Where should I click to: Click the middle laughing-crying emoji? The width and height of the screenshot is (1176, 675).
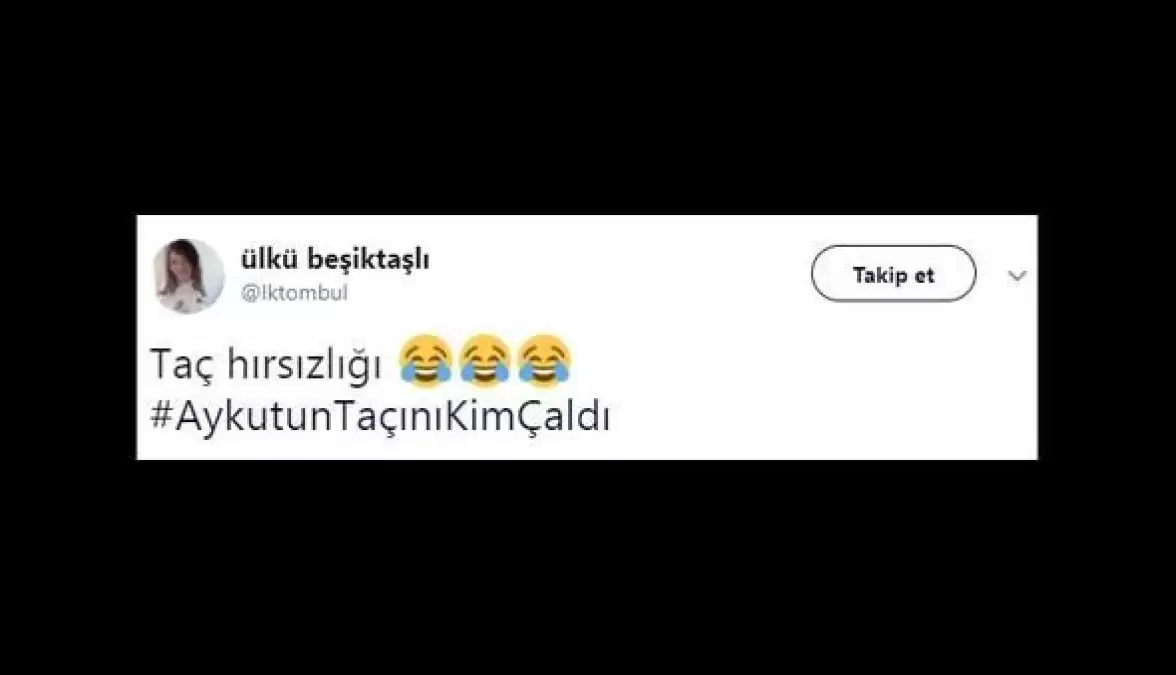pos(485,362)
